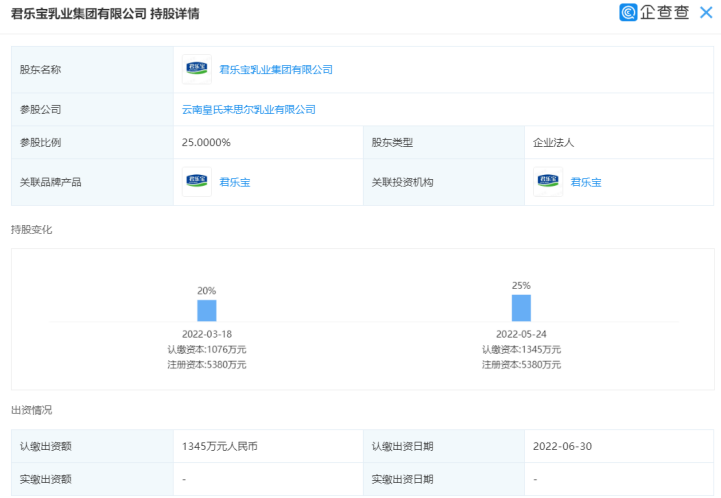Click the 企查查 logo at top right
The image size is (721, 498).
tap(654, 13)
